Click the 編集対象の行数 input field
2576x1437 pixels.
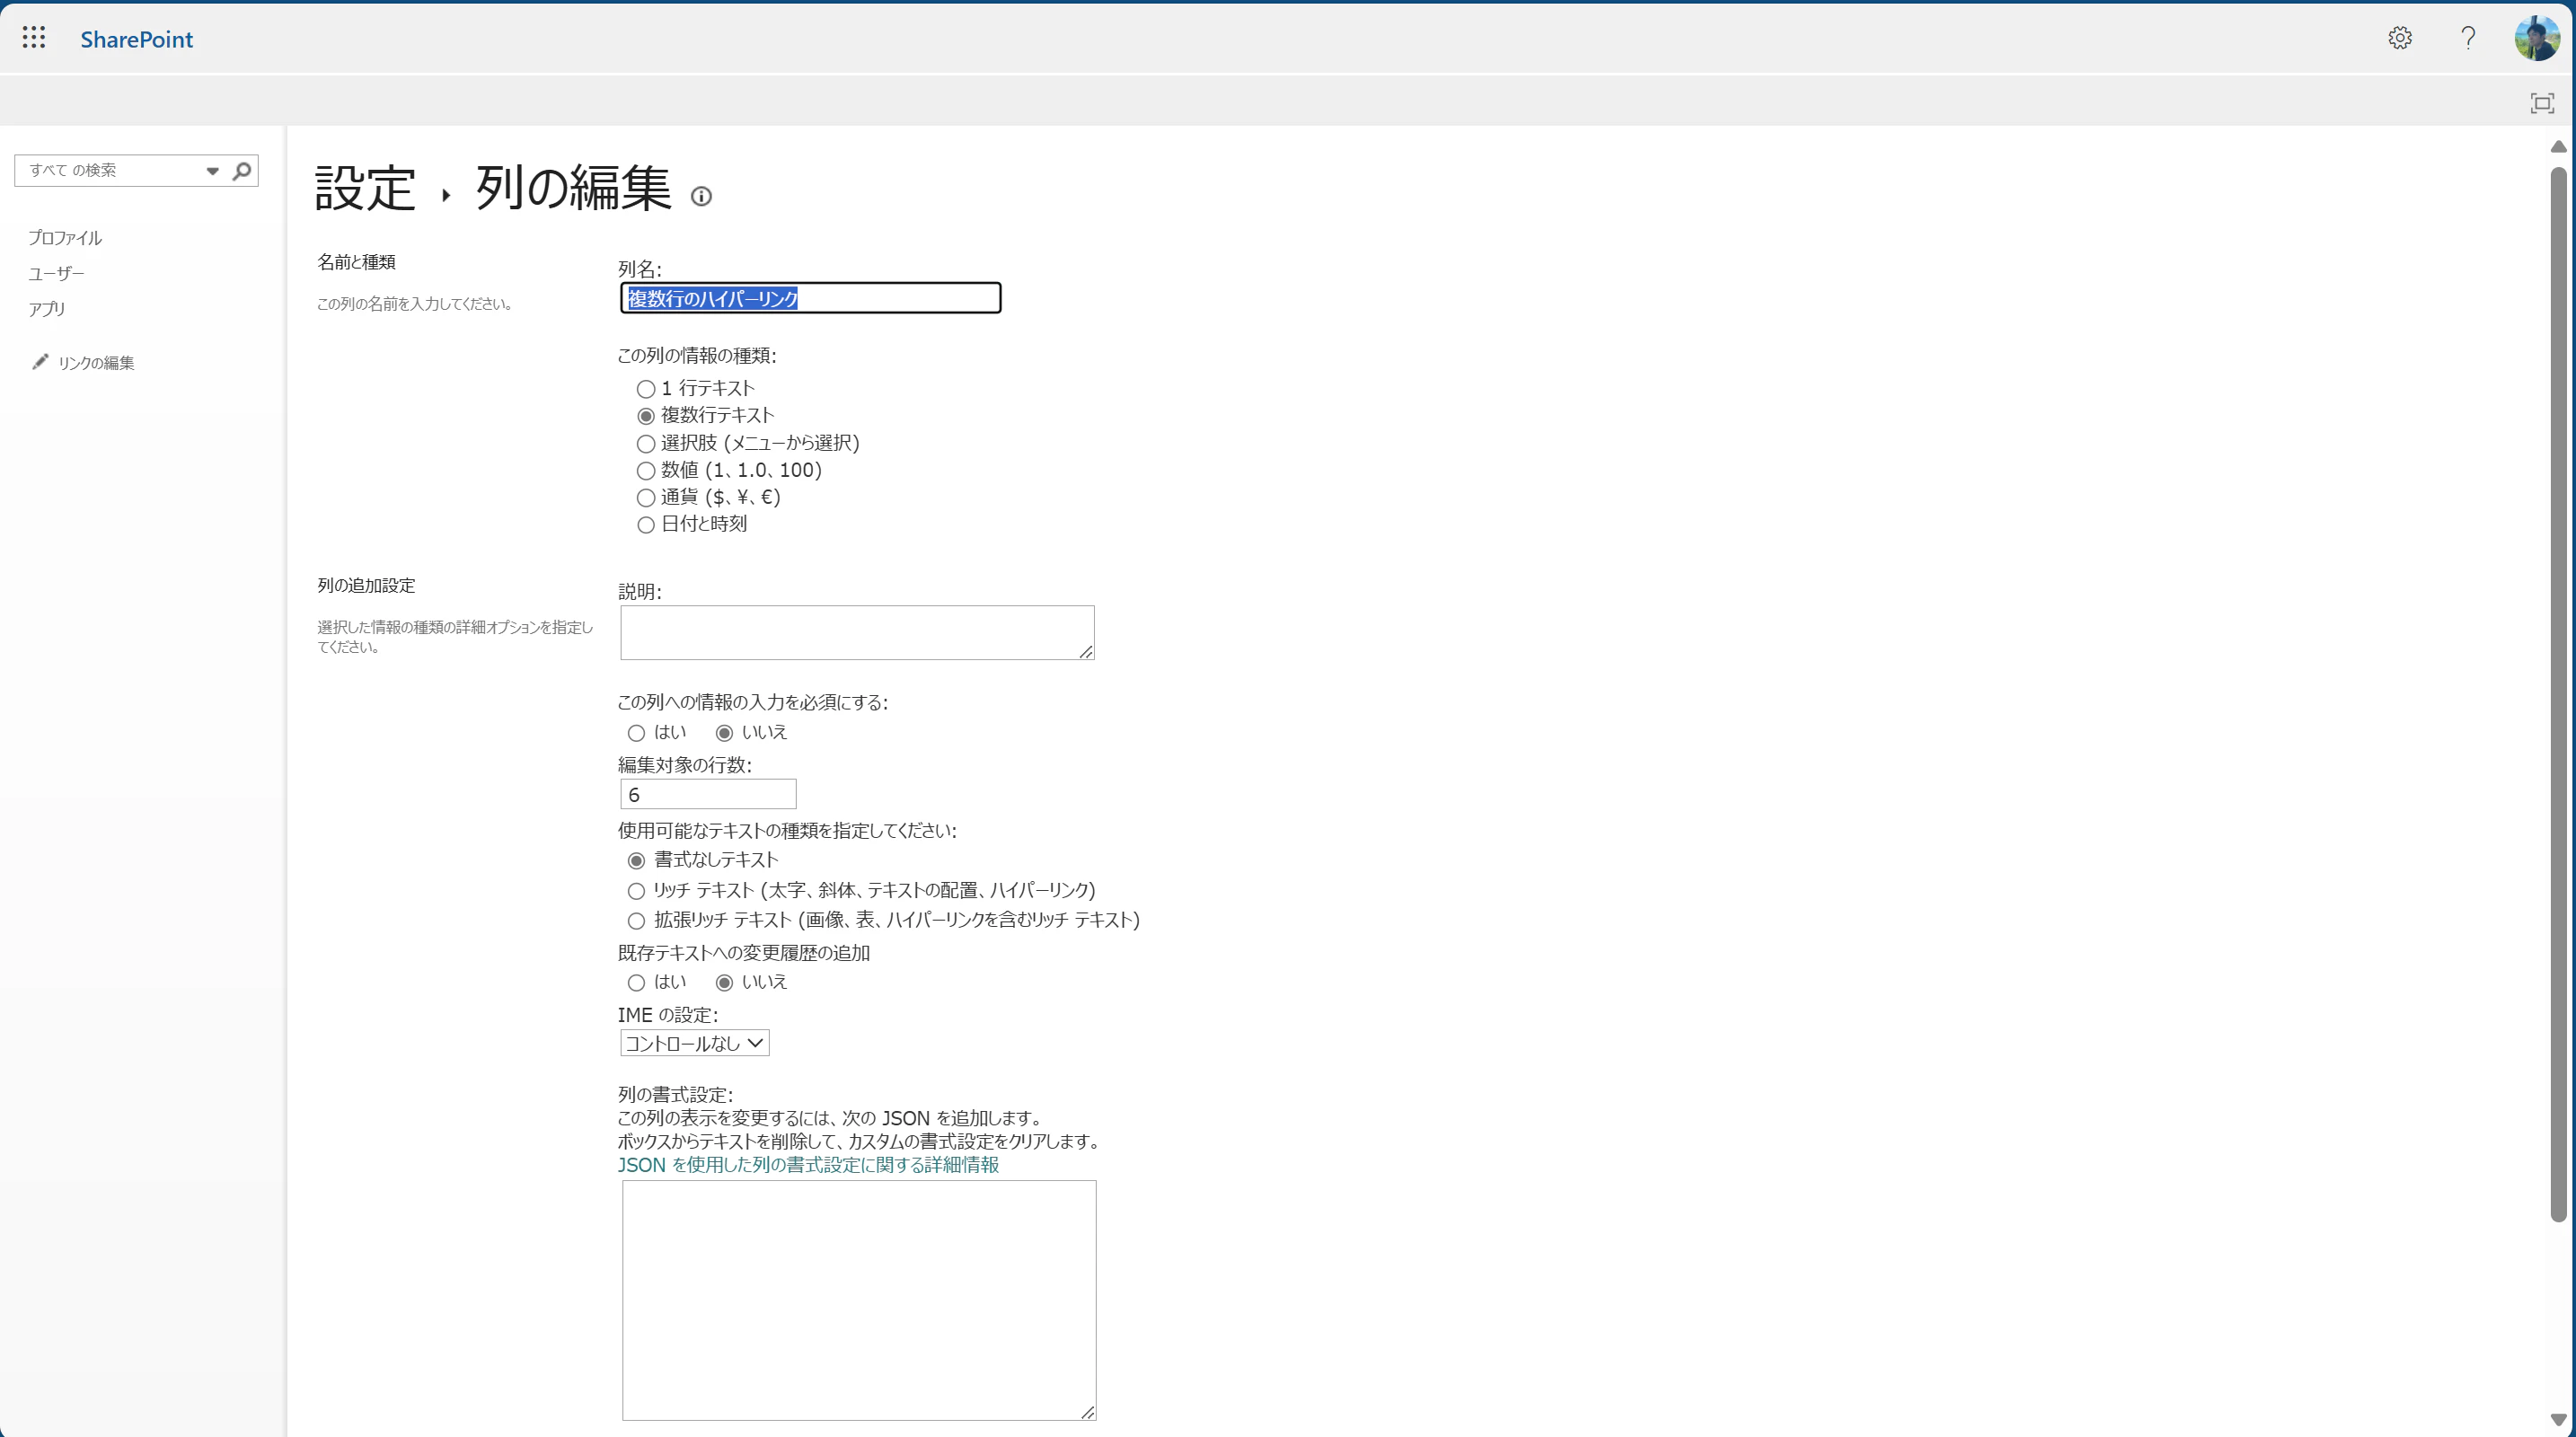(x=707, y=795)
